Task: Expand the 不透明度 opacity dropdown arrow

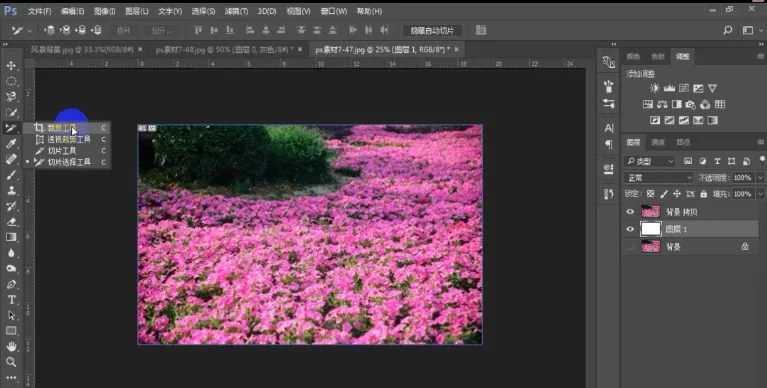Action: [x=761, y=178]
